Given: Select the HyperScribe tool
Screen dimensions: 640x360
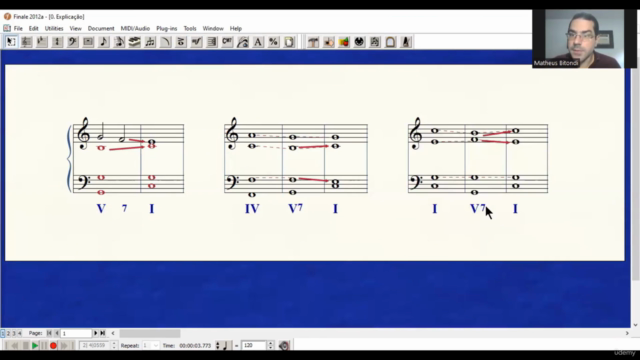Looking at the screenshot, I should pos(135,42).
